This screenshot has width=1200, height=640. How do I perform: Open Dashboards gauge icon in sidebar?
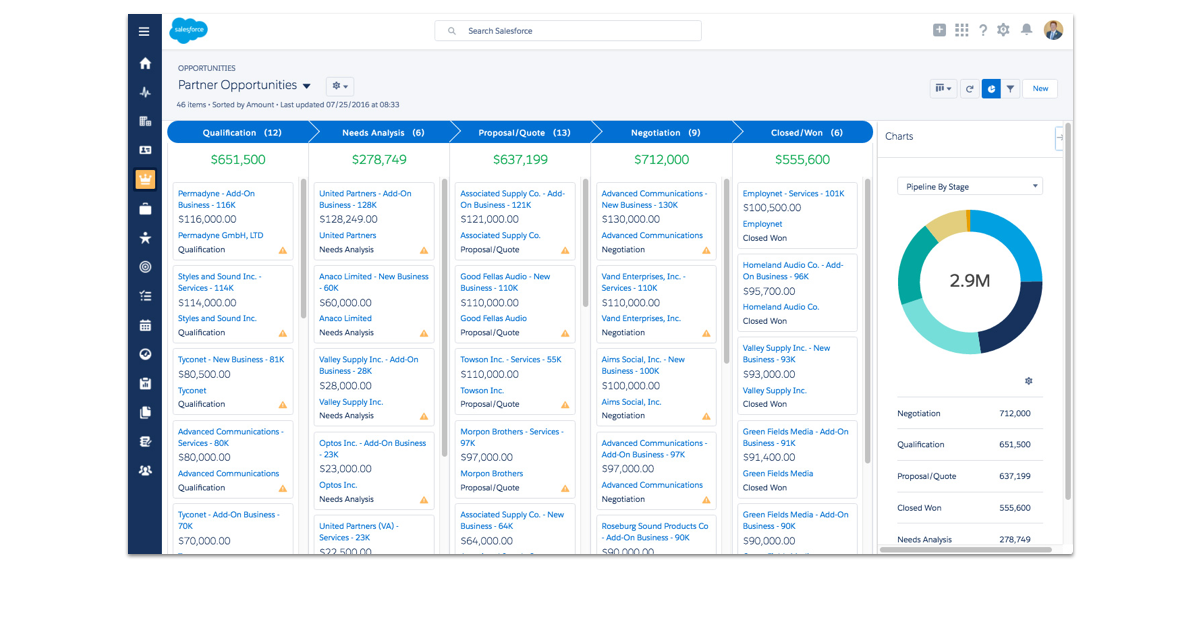pyautogui.click(x=145, y=354)
